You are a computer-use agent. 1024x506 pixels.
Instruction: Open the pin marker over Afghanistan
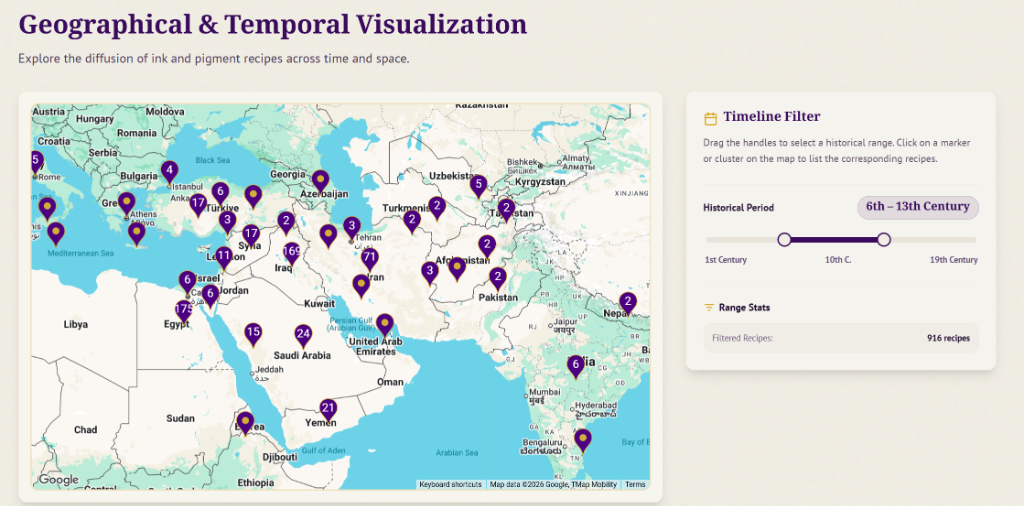pos(457,268)
